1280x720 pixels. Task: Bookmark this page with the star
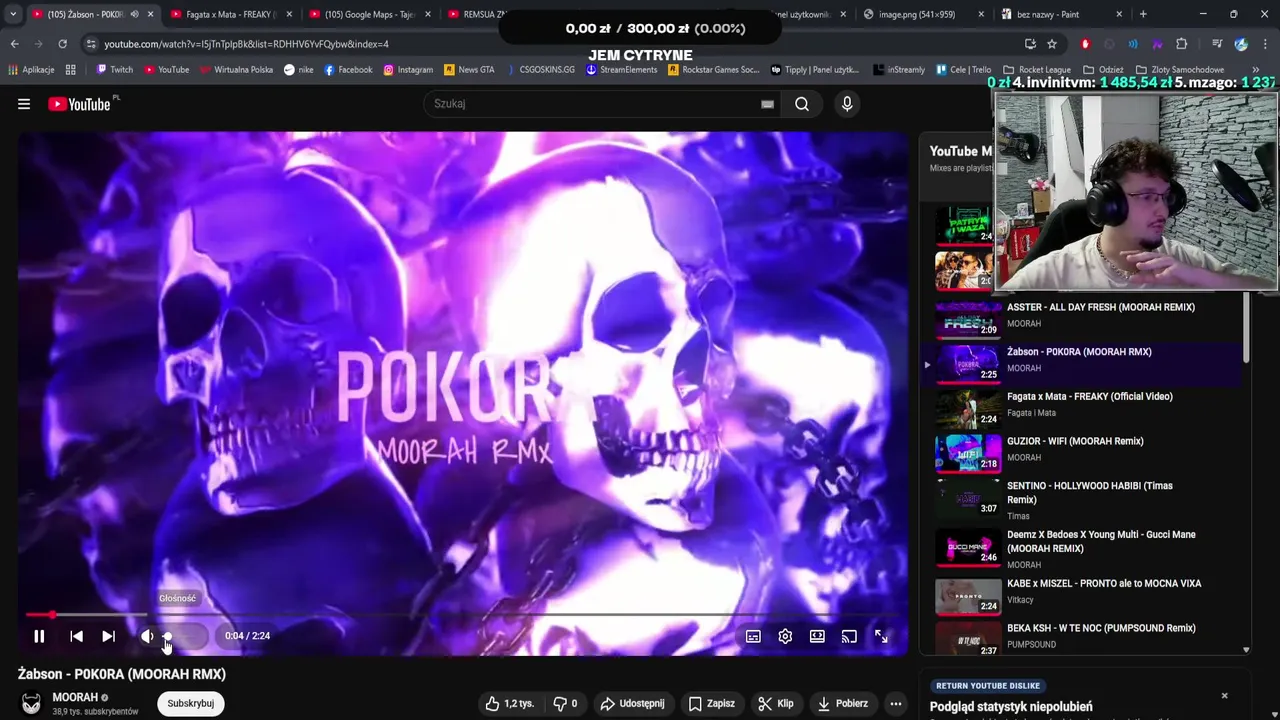pos(1052,44)
